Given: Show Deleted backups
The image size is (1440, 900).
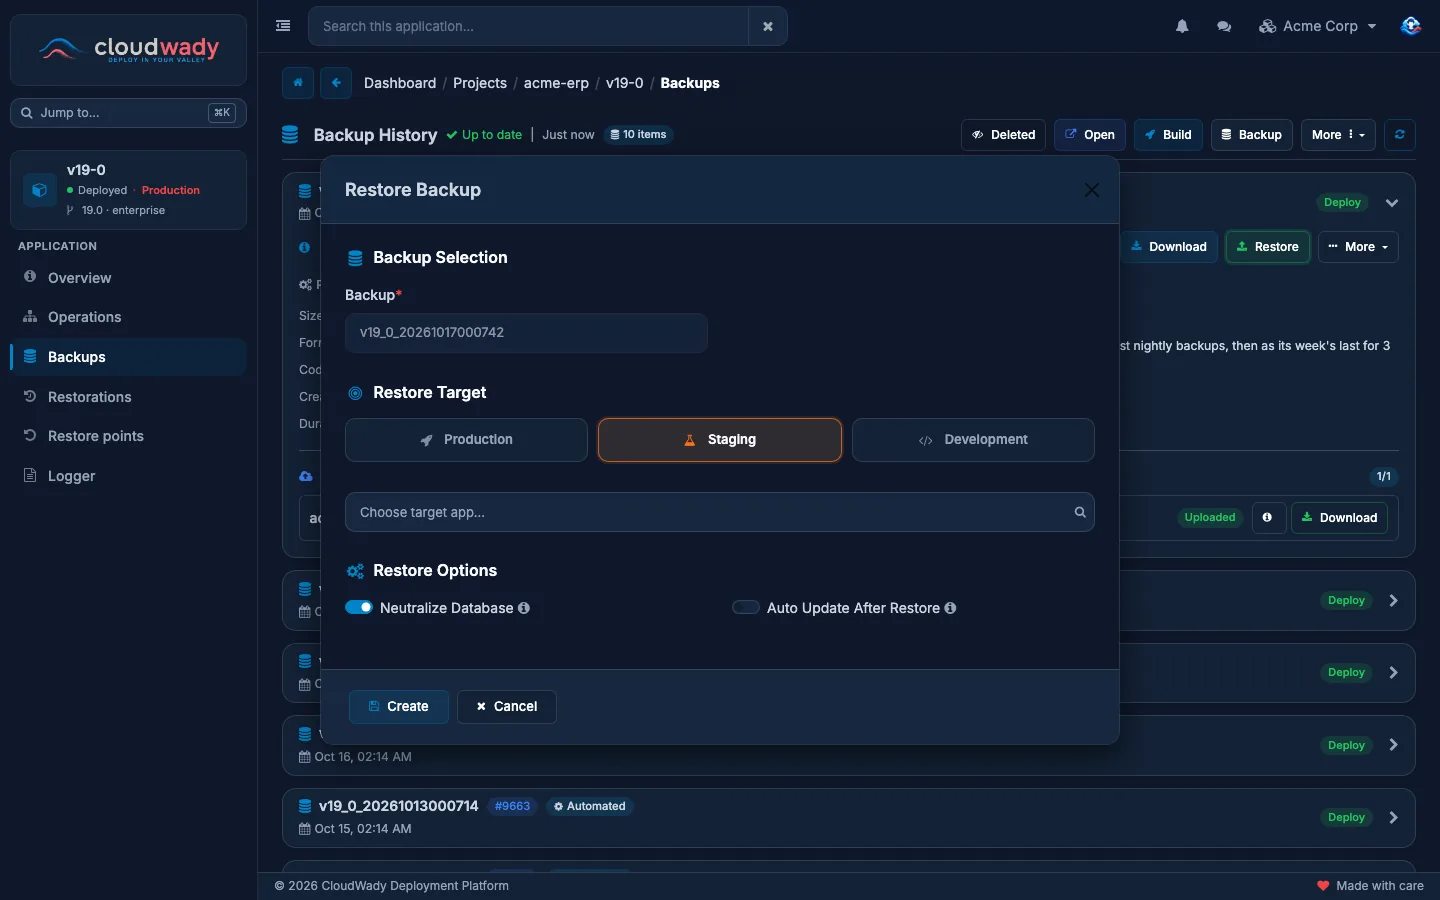Looking at the screenshot, I should point(1004,135).
